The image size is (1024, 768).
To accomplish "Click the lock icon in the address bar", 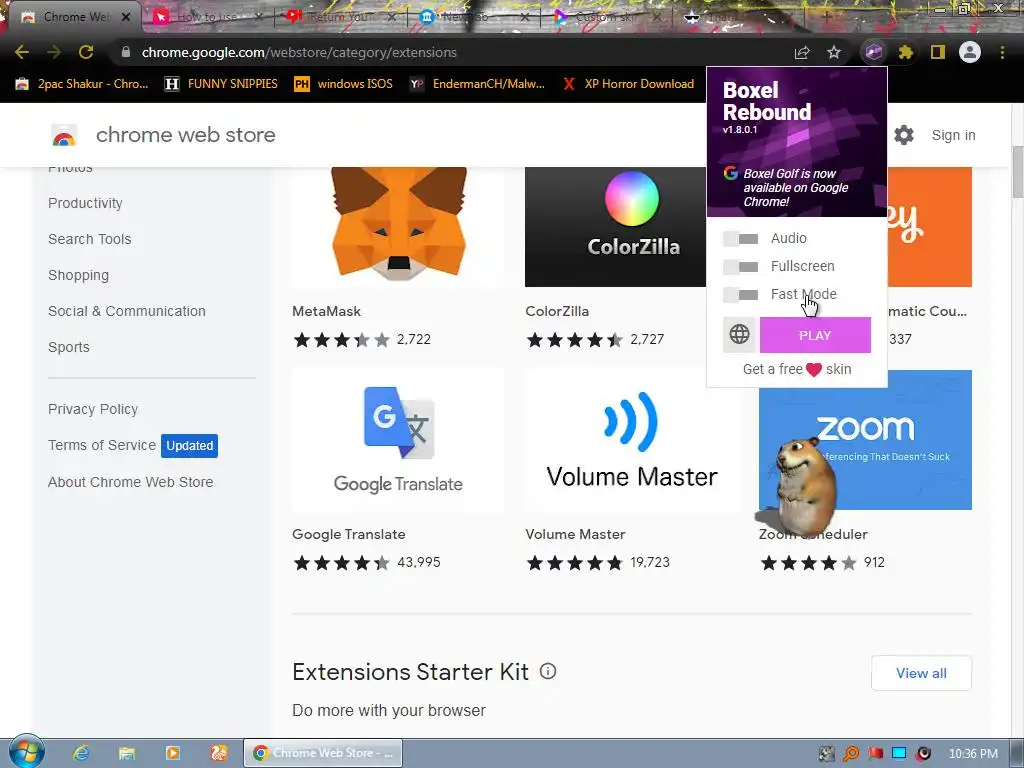I will (x=126, y=52).
